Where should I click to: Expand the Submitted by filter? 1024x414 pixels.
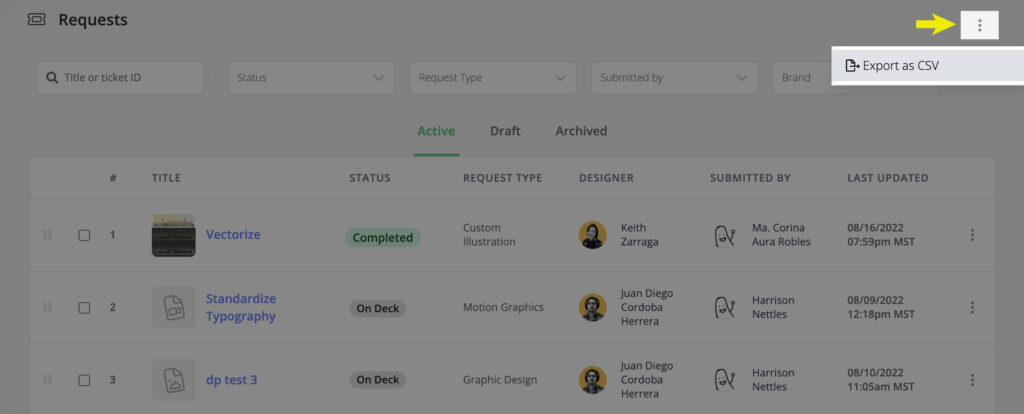(x=674, y=78)
